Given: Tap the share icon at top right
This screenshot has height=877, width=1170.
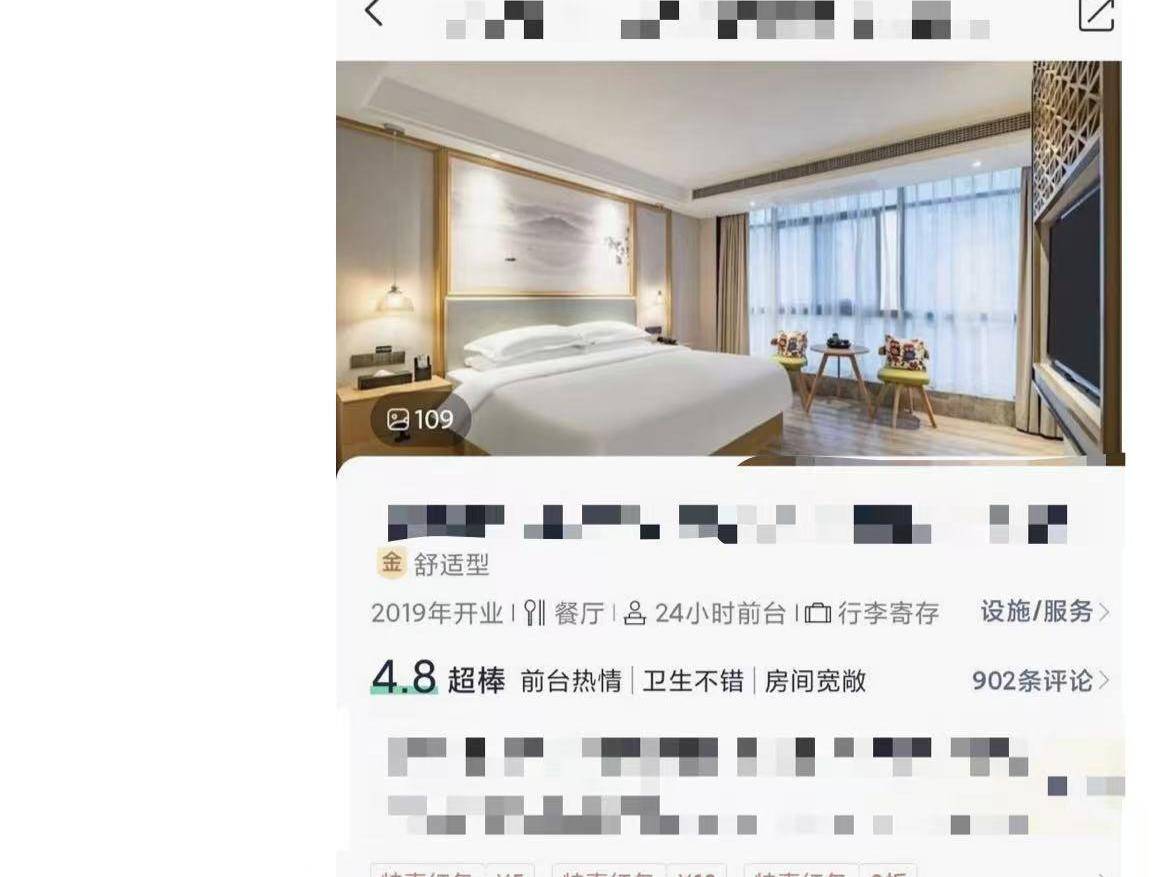Looking at the screenshot, I should tap(1097, 13).
